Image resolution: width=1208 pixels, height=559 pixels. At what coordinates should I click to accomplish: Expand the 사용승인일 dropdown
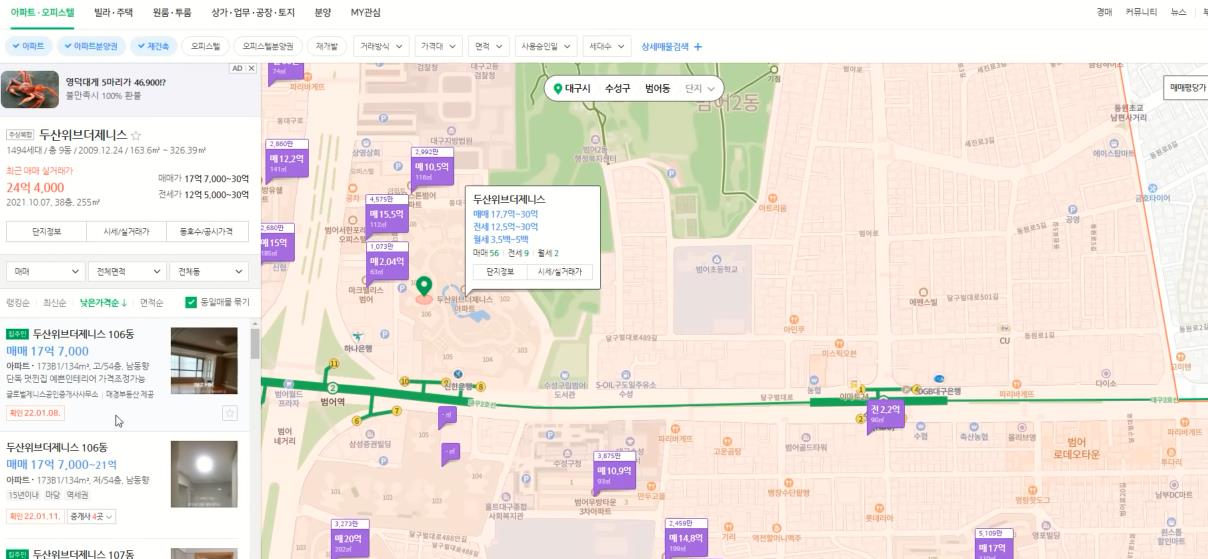click(546, 46)
